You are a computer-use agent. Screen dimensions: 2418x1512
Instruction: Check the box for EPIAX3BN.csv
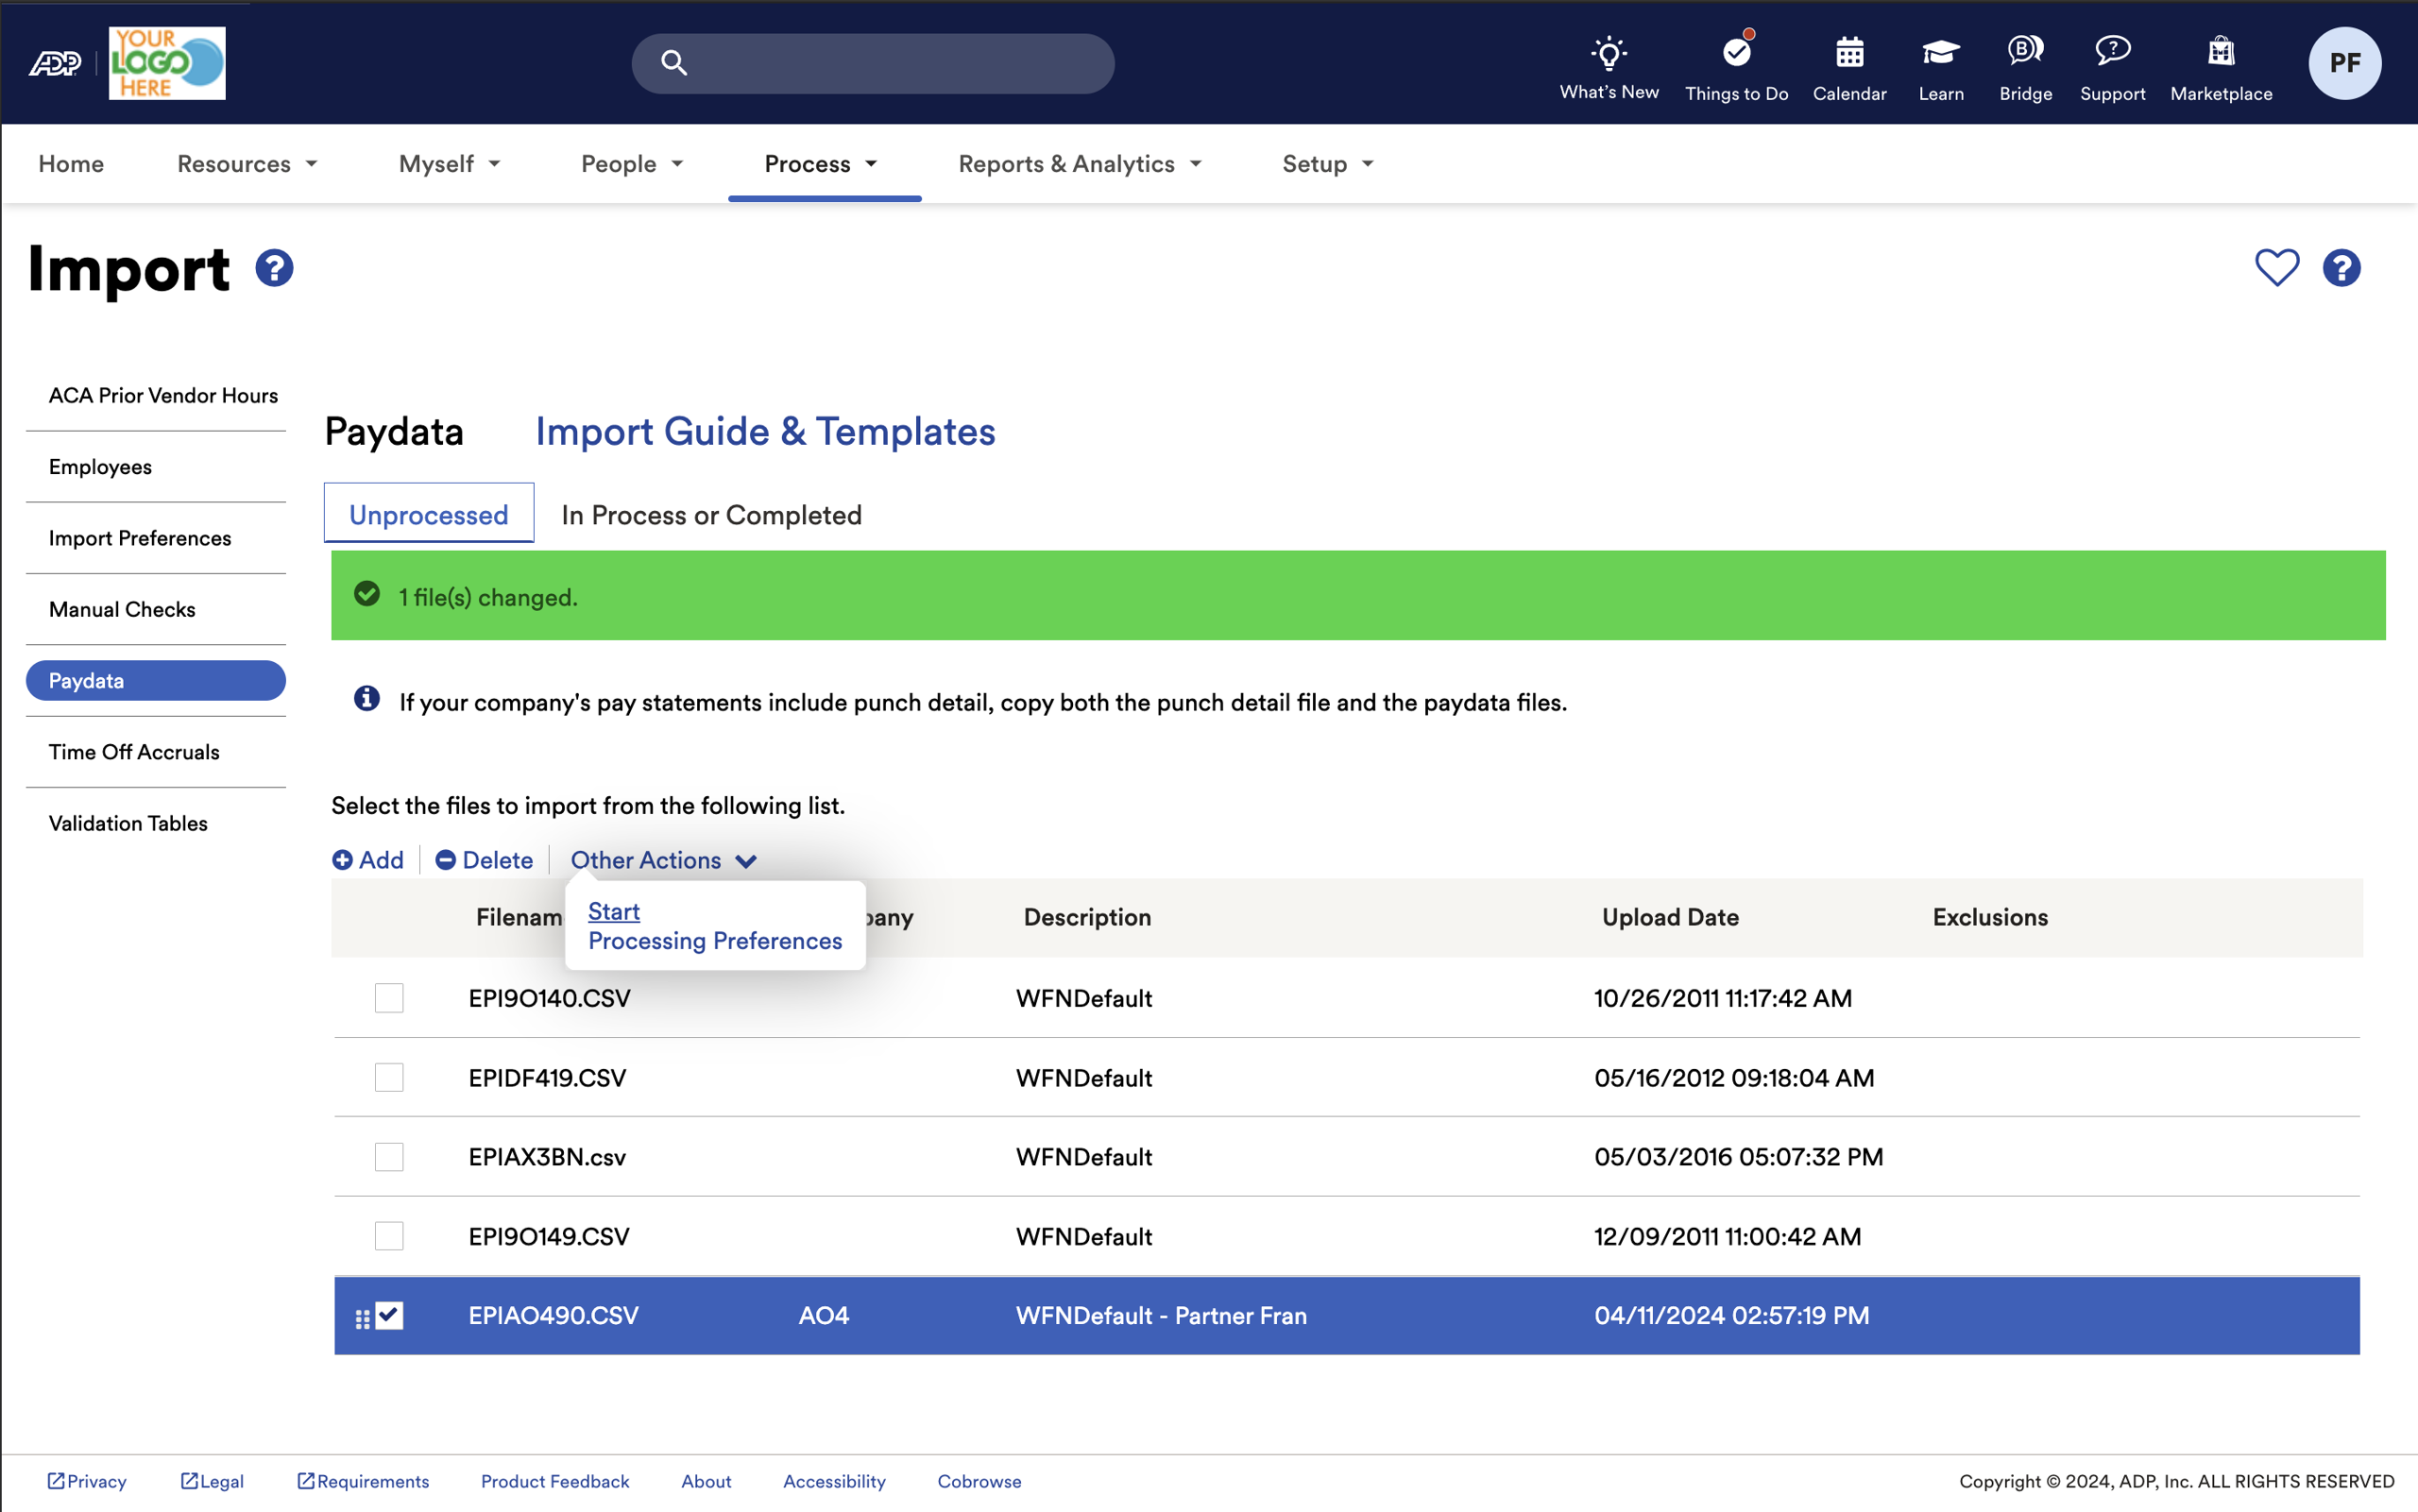click(389, 1157)
